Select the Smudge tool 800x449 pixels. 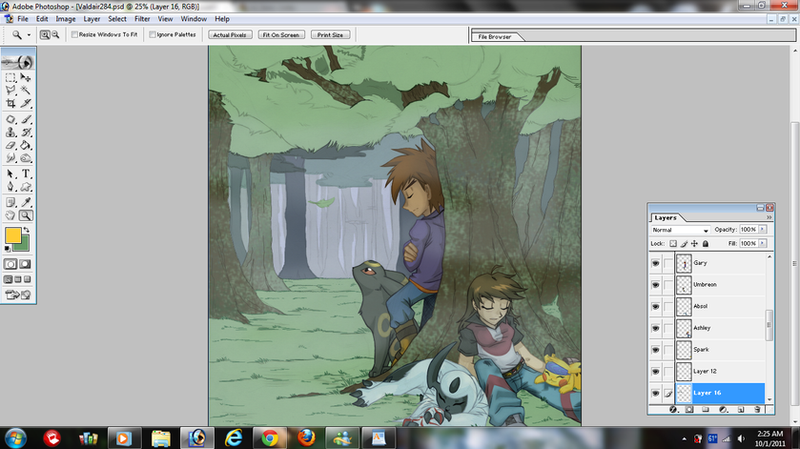click(11, 158)
